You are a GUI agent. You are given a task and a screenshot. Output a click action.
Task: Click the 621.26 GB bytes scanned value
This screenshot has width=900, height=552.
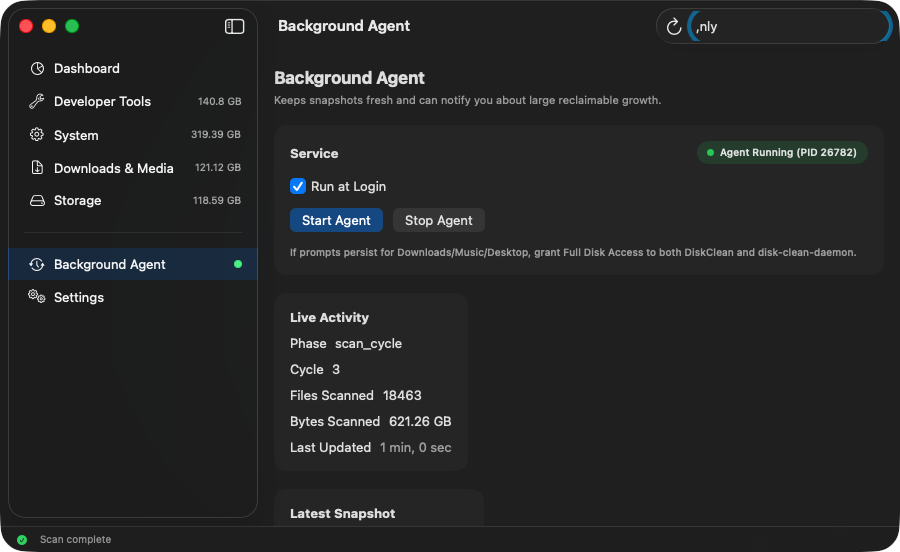(x=420, y=421)
